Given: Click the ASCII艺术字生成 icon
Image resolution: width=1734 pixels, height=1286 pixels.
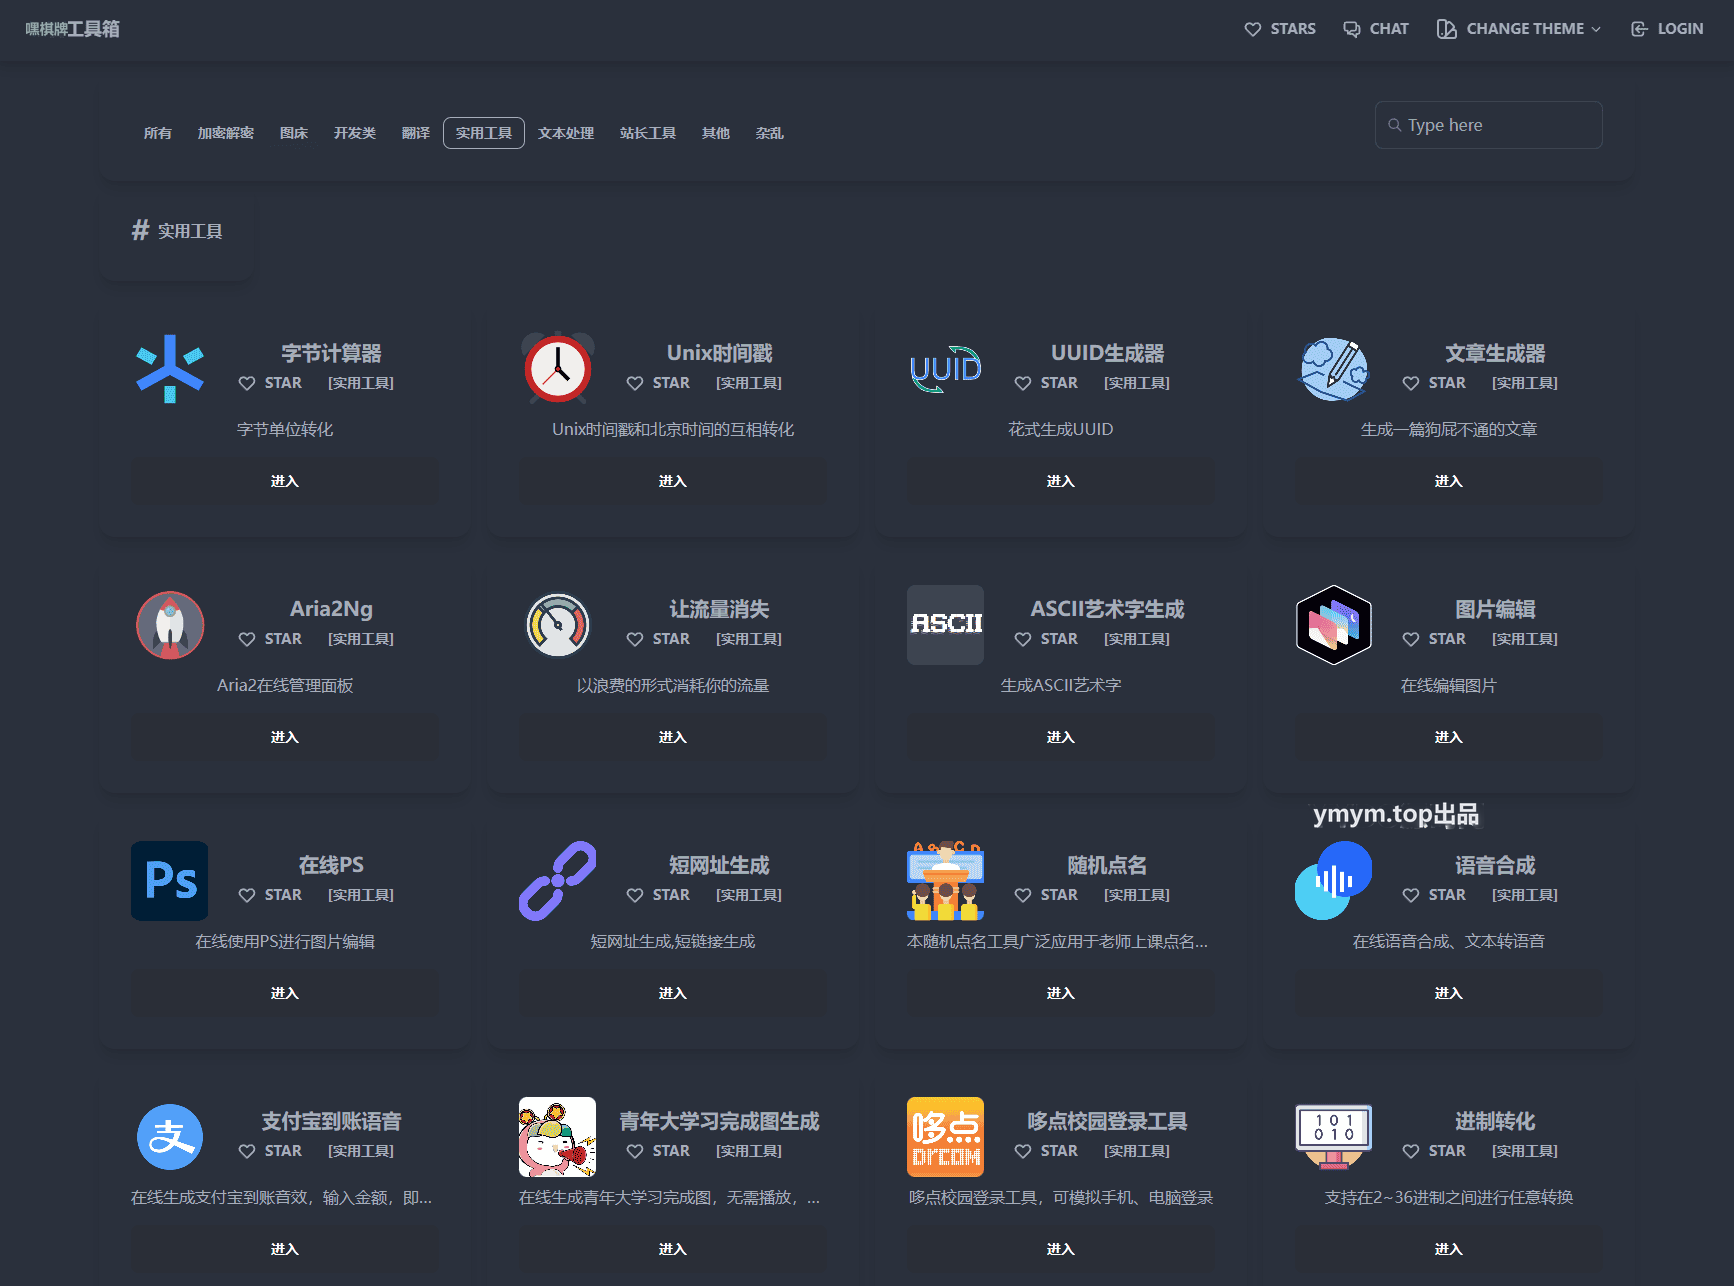Looking at the screenshot, I should [x=946, y=625].
